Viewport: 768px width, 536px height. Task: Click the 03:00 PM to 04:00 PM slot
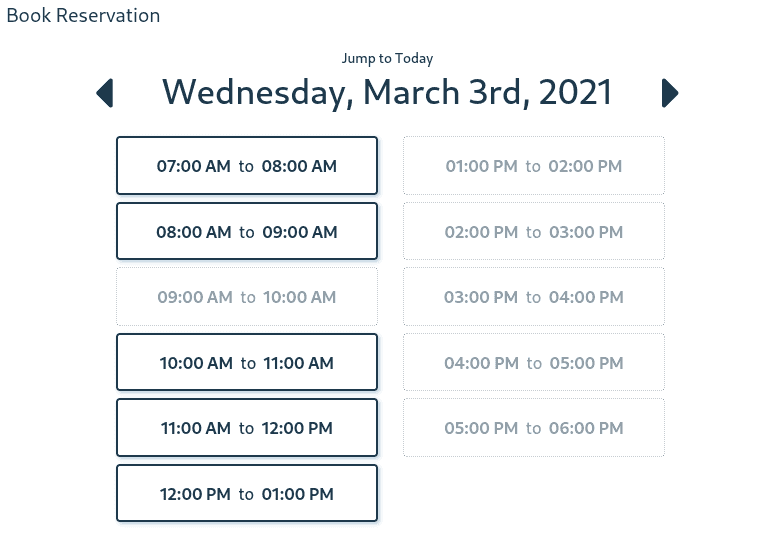click(x=534, y=297)
